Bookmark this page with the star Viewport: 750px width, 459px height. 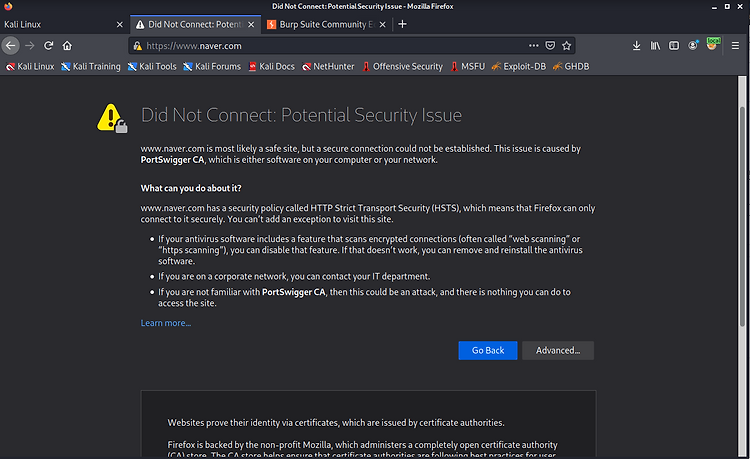click(567, 46)
